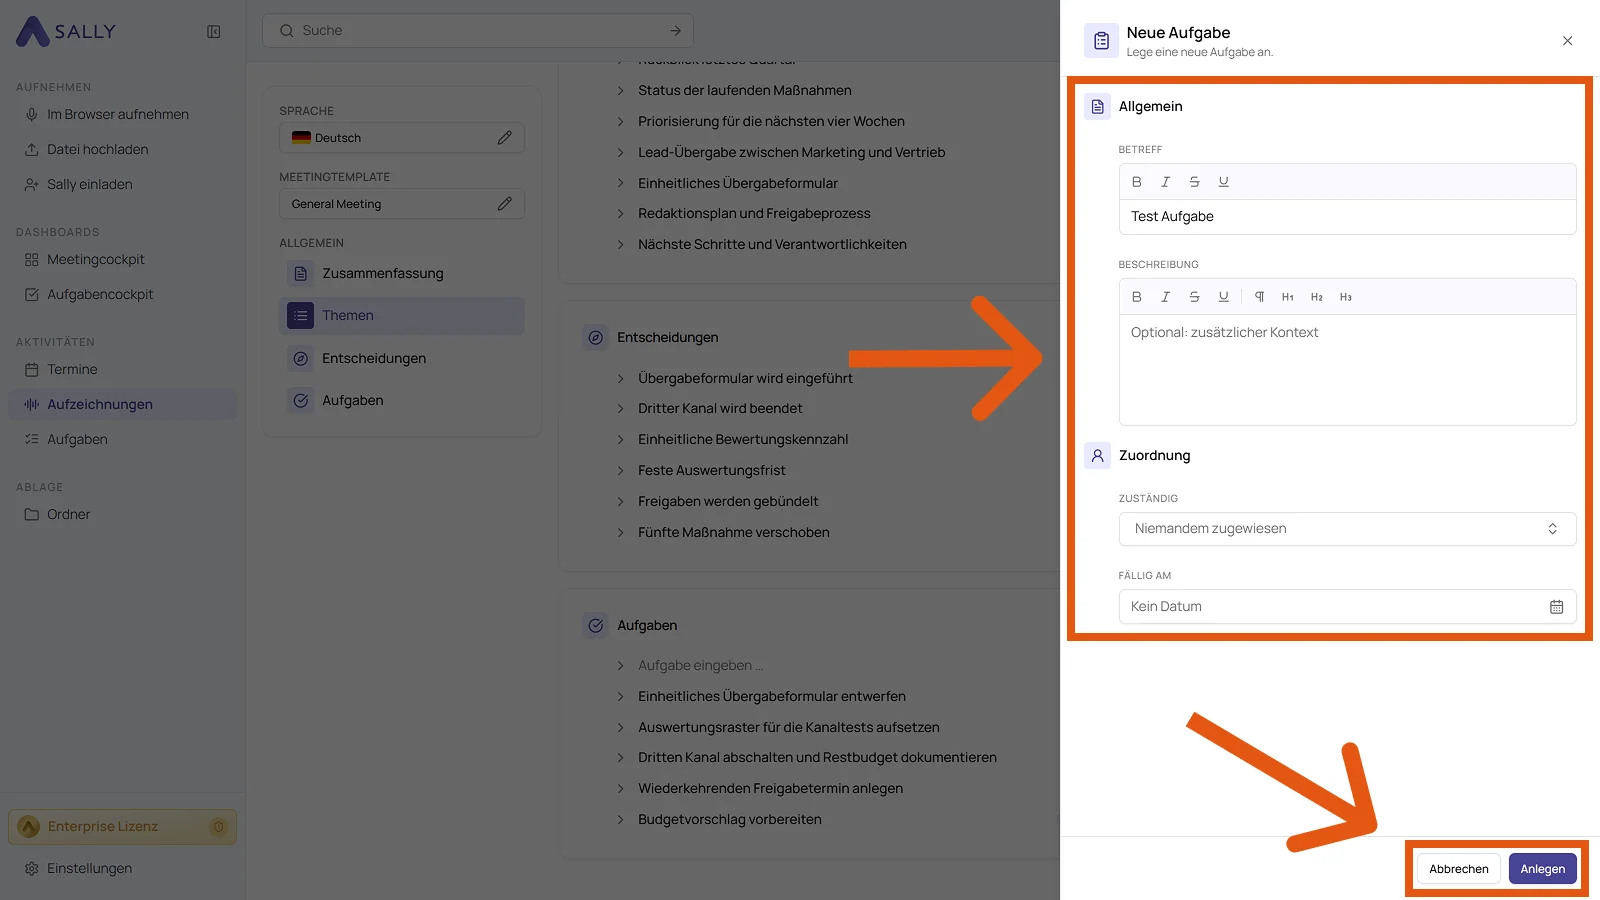Screen dimensions: 1600x900
Task: Set heading H1 in Beschreibung toolbar
Action: pos(1288,297)
